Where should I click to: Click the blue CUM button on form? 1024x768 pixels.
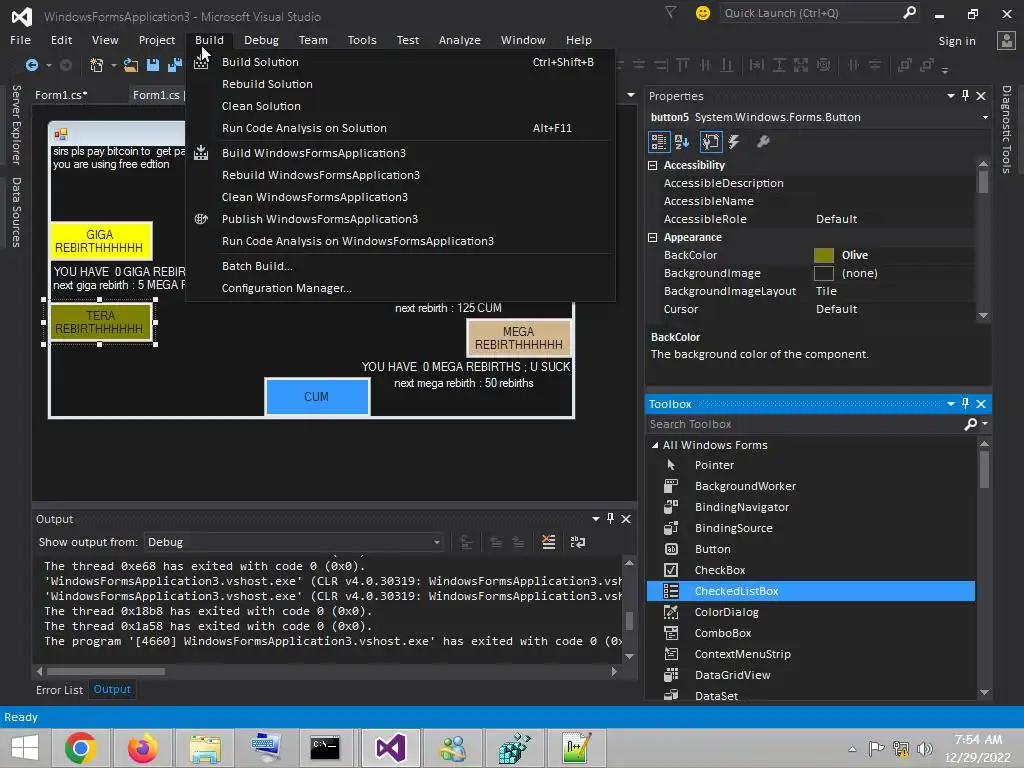[x=317, y=396]
